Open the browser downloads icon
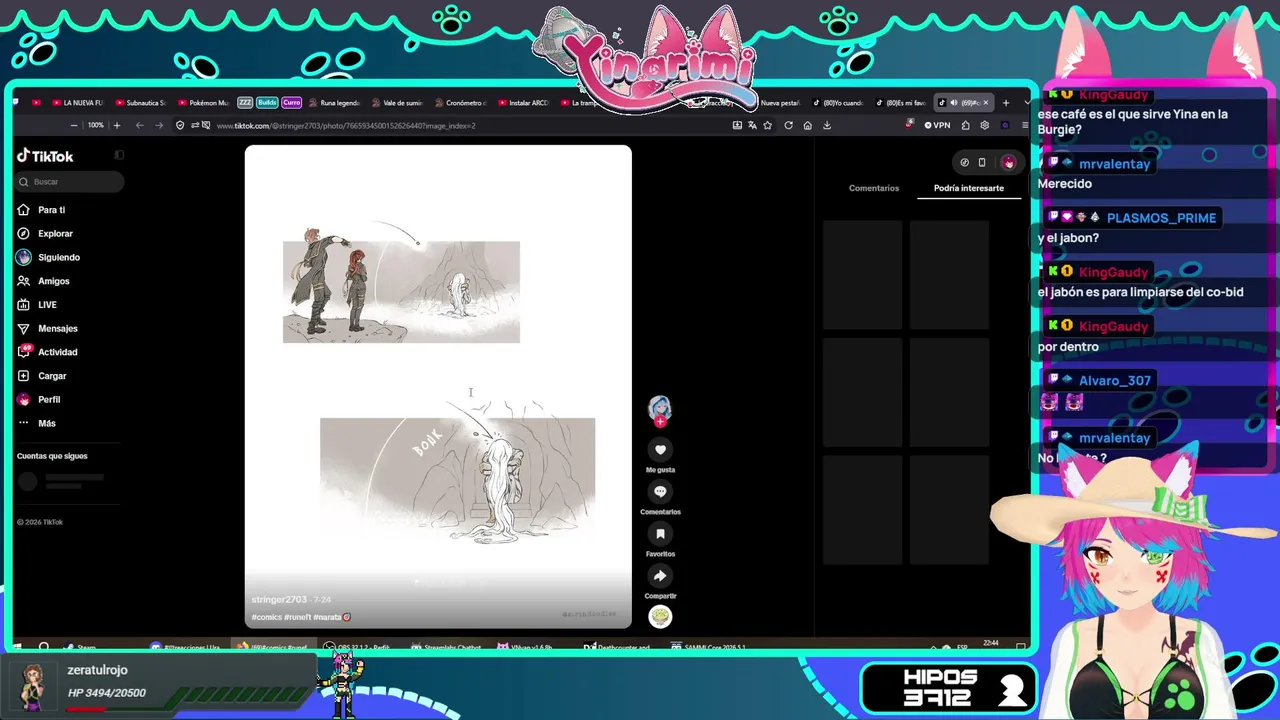The width and height of the screenshot is (1280, 720). point(827,125)
